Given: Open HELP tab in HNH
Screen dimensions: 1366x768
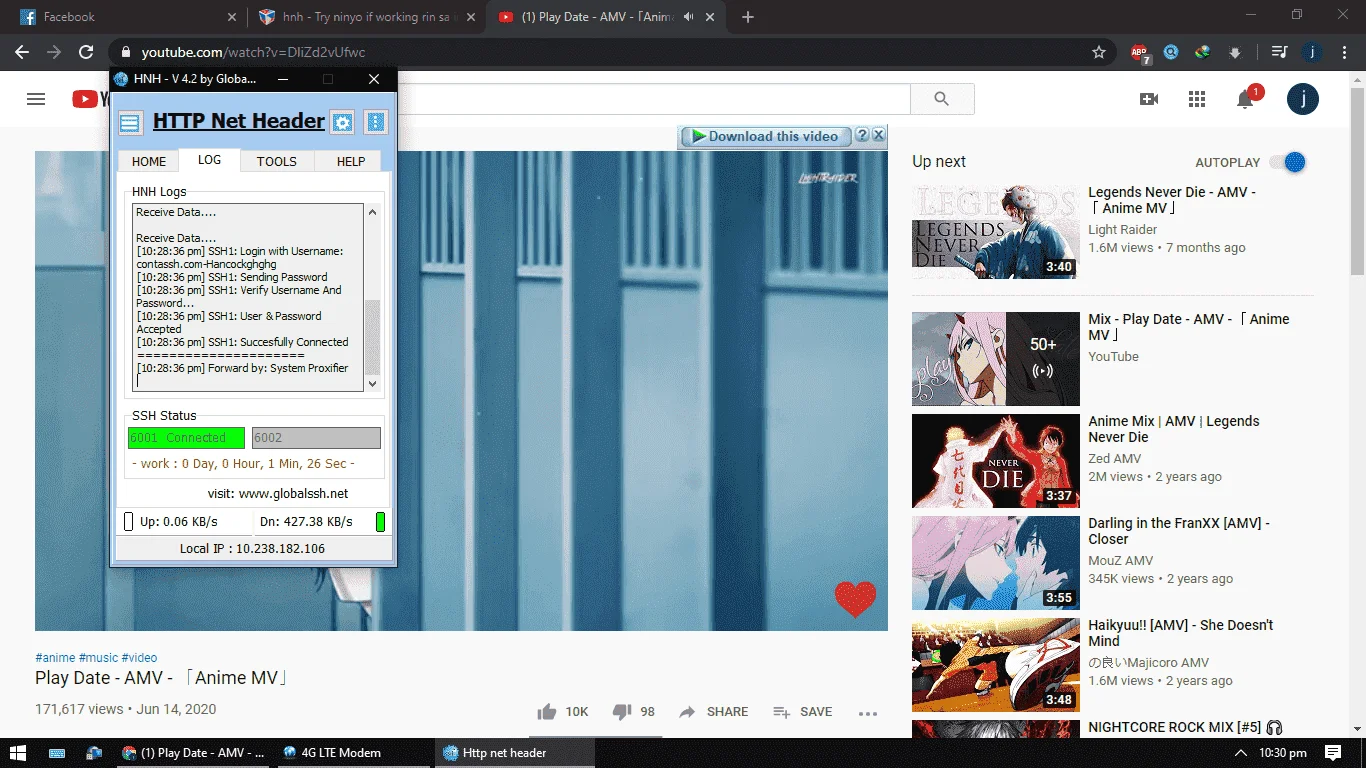Looking at the screenshot, I should pyautogui.click(x=351, y=161).
